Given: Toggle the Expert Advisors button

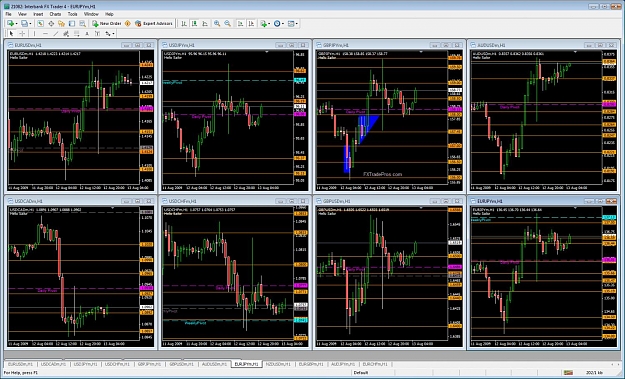Looking at the screenshot, I should 153,24.
